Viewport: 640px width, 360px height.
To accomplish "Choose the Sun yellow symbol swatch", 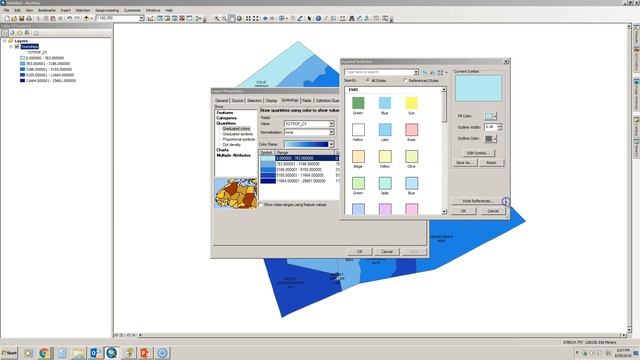I will (411, 103).
